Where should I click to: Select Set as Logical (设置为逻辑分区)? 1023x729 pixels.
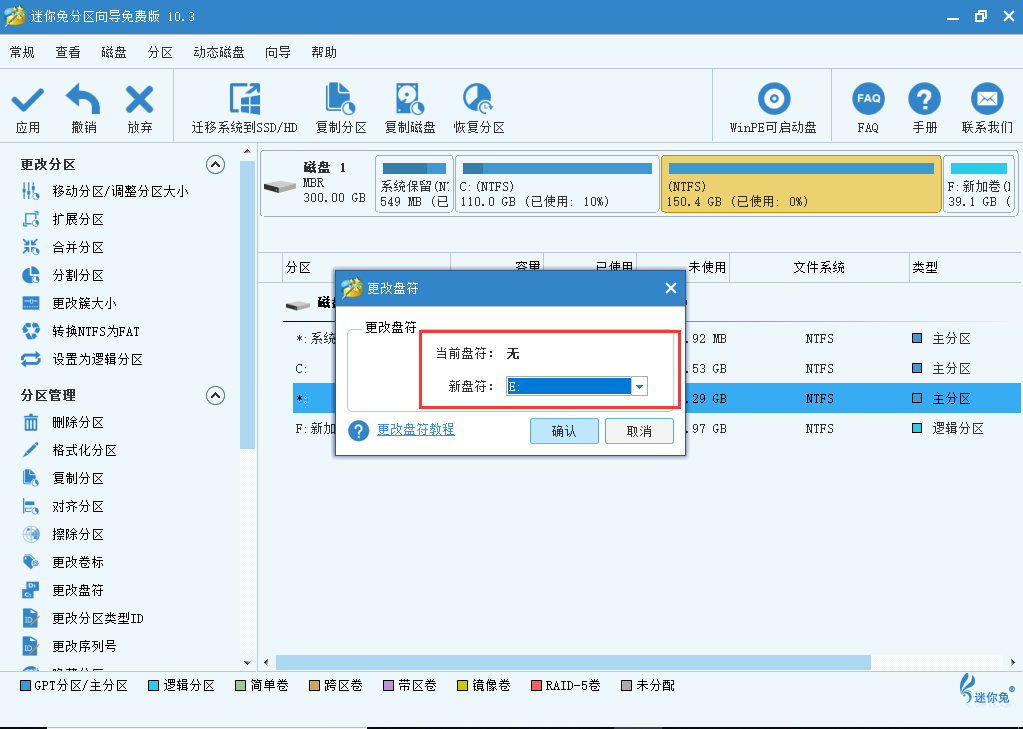[82, 360]
